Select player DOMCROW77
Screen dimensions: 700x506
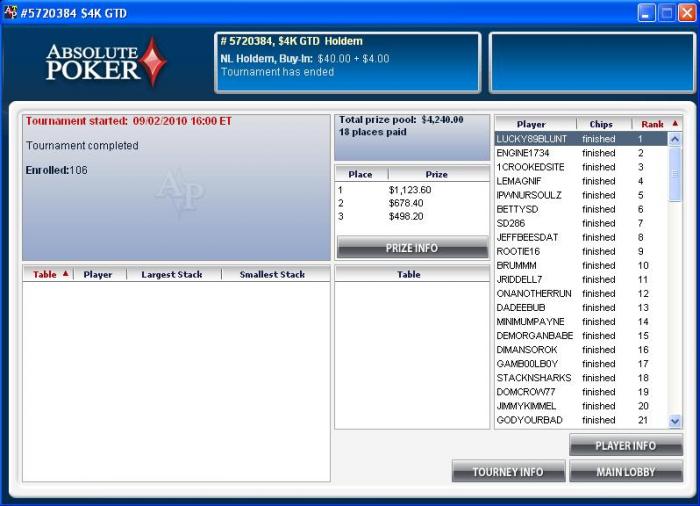point(581,392)
